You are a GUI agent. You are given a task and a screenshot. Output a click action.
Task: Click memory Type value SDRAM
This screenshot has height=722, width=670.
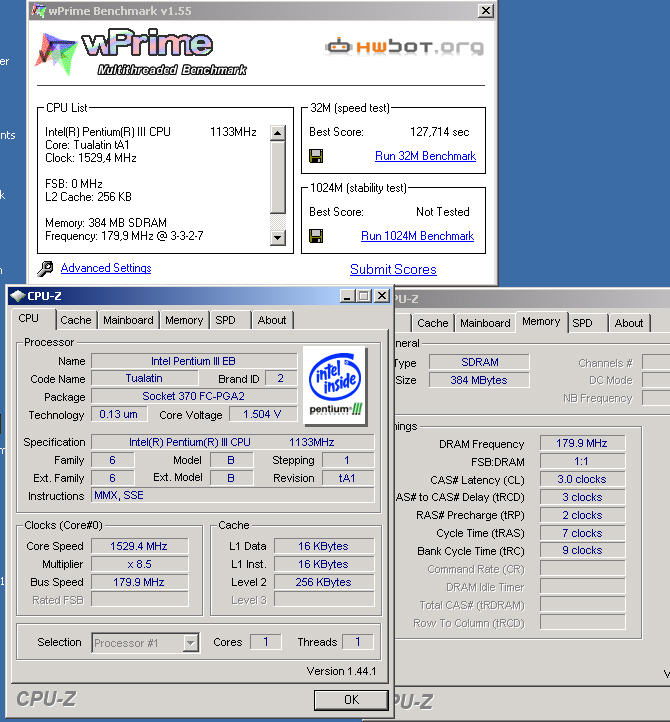pos(479,362)
